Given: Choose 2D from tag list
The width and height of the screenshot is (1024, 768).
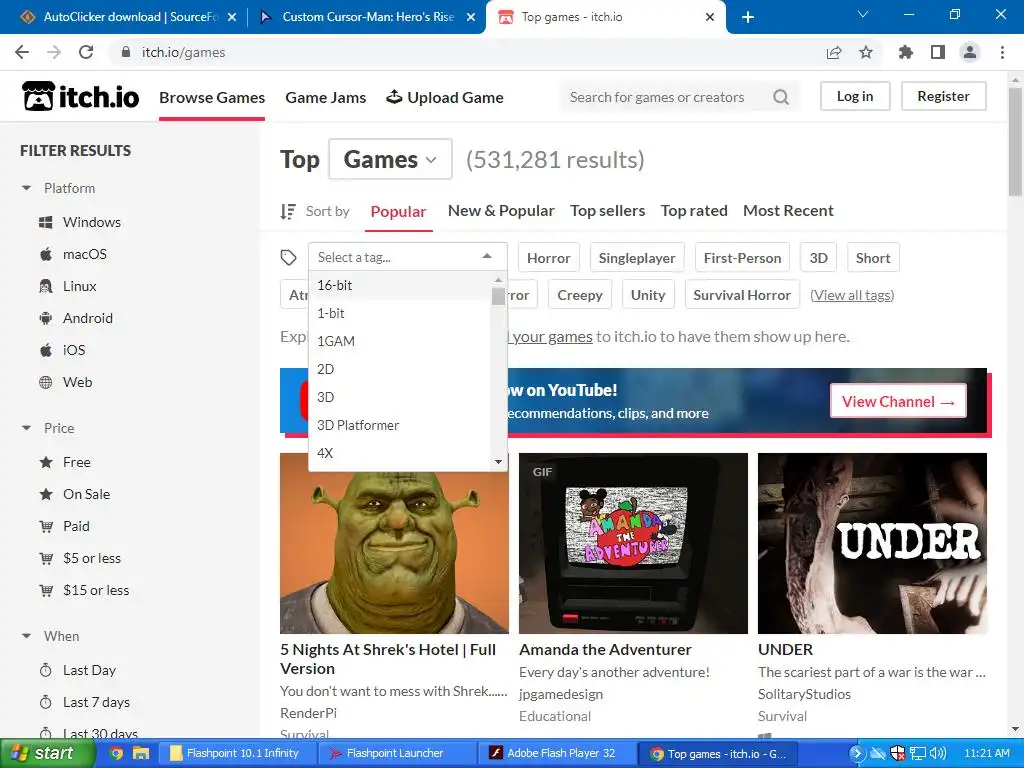Looking at the screenshot, I should [400, 370].
